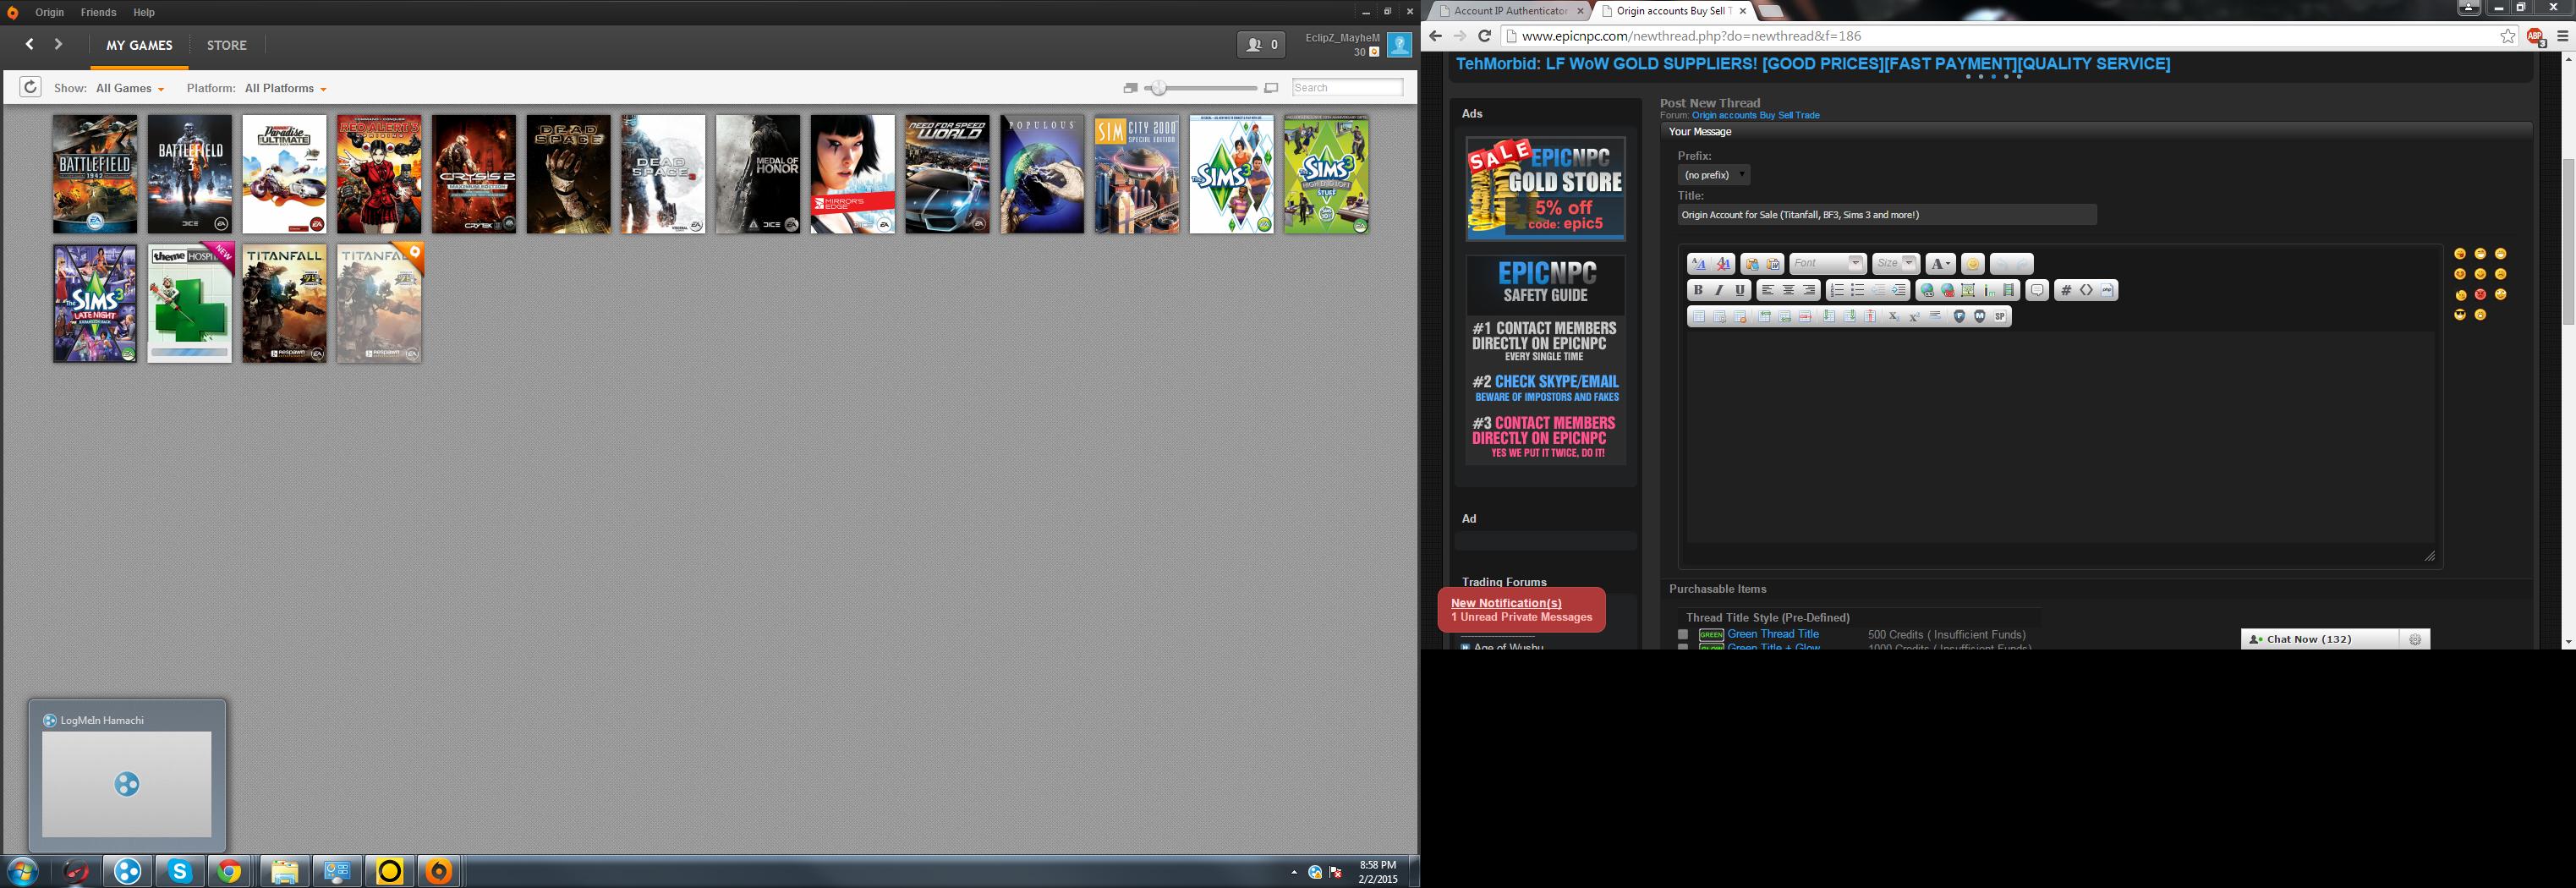This screenshot has height=888, width=2576.
Task: Increase indent in message editor
Action: [x=1899, y=290]
